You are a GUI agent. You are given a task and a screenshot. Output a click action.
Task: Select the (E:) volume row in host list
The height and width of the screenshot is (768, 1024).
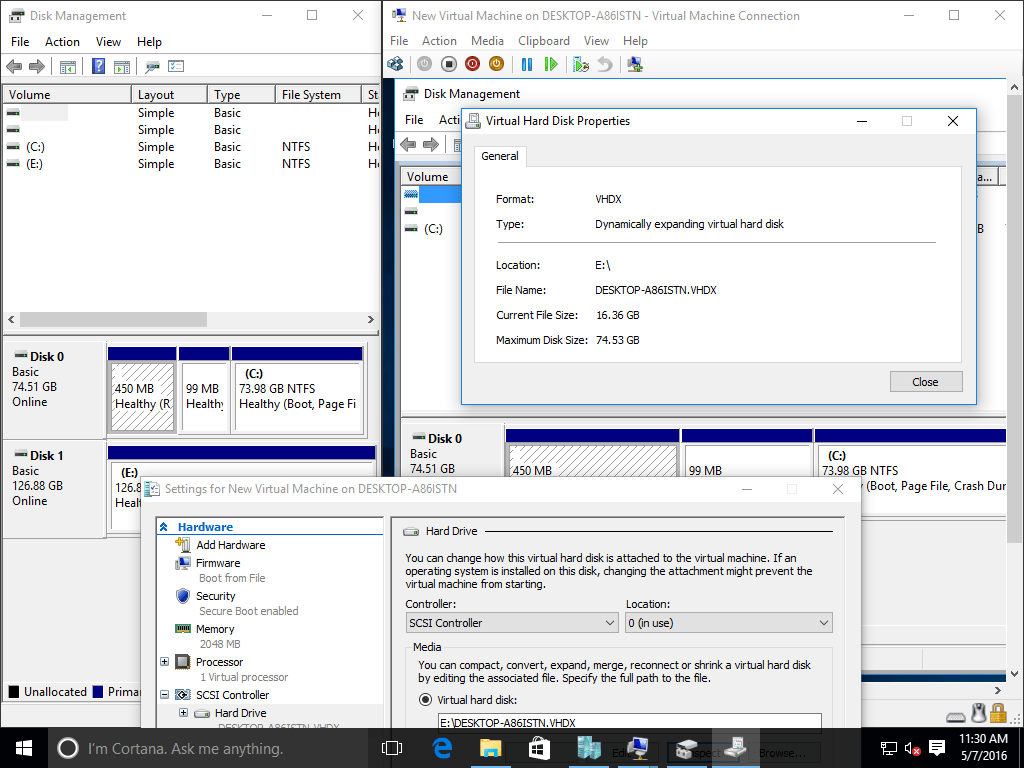click(189, 164)
